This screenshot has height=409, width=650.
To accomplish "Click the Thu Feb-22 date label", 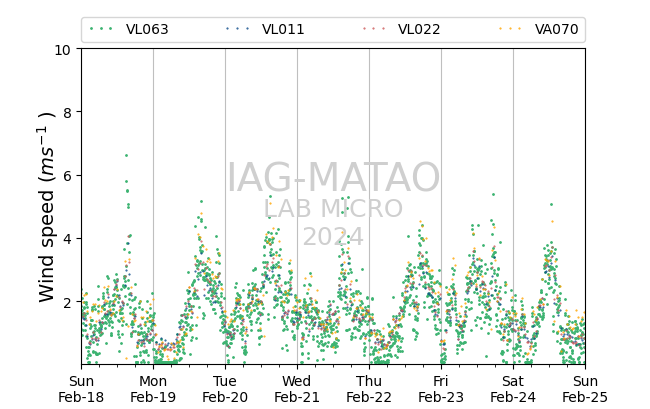I will pyautogui.click(x=369, y=389).
